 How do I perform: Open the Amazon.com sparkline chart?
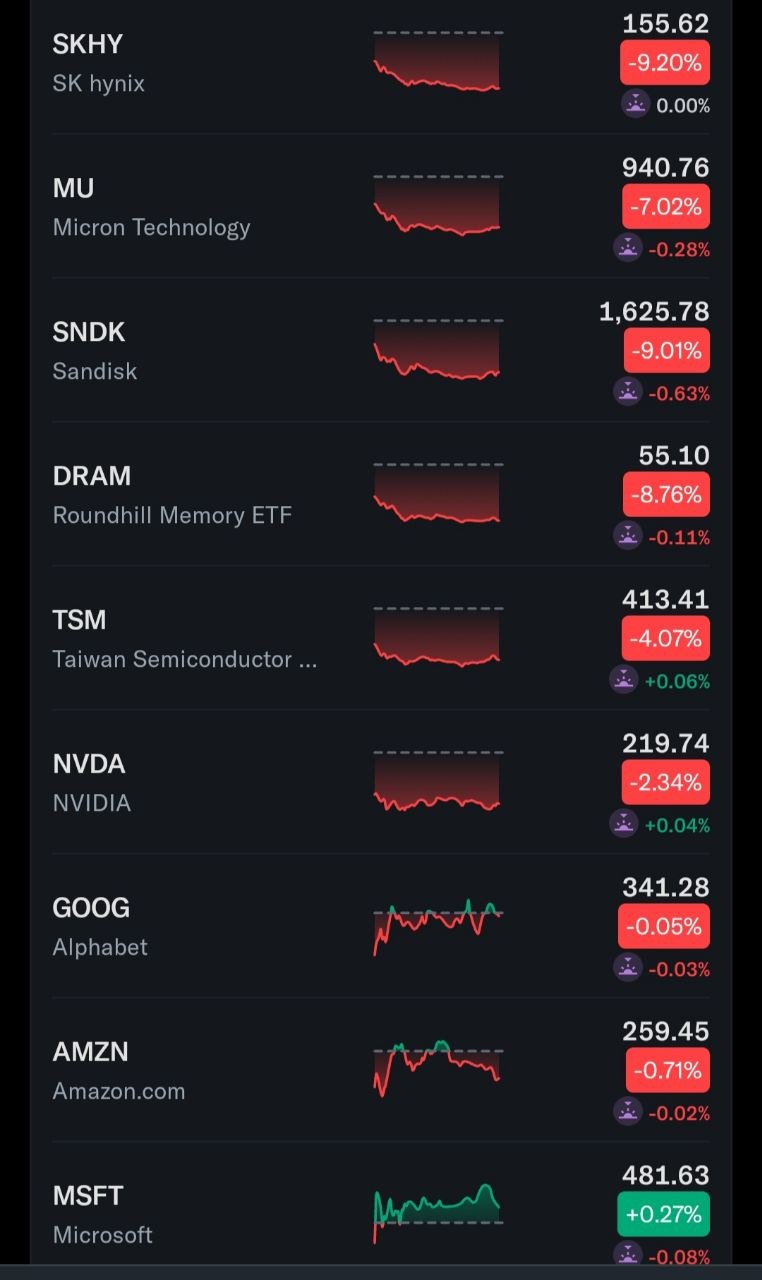click(x=438, y=1068)
